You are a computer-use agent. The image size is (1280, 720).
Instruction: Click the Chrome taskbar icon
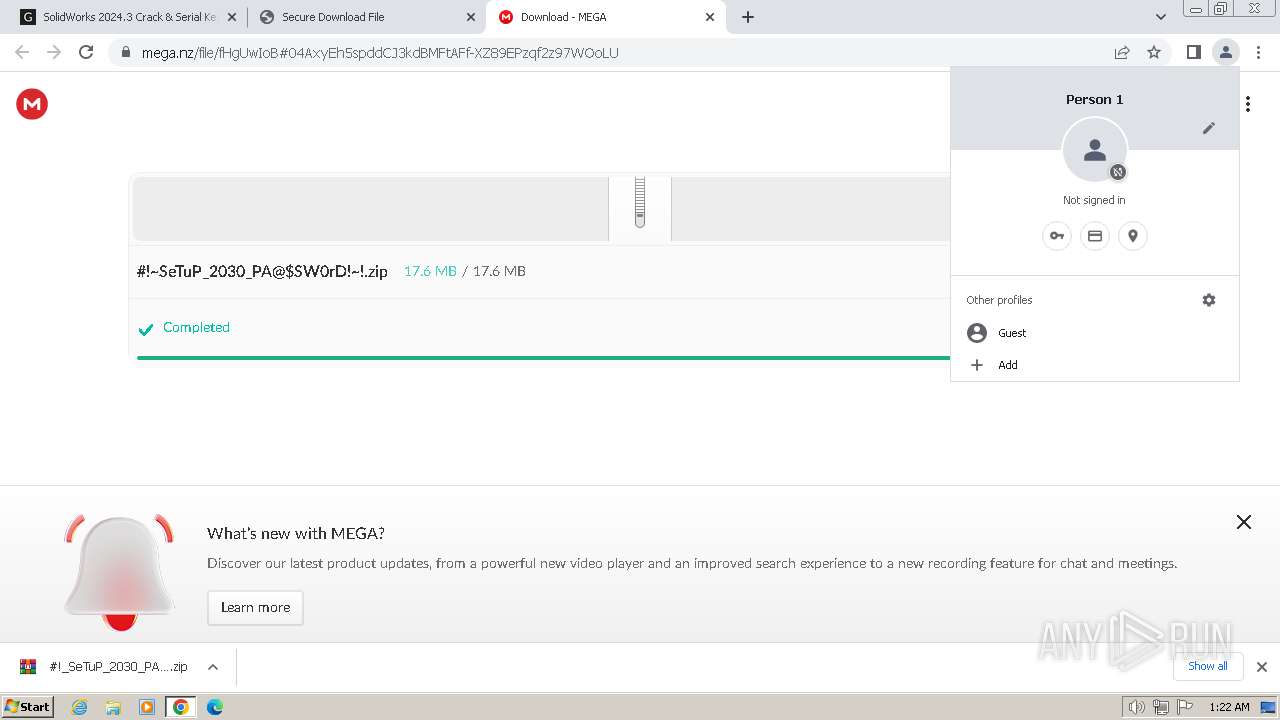[181, 707]
